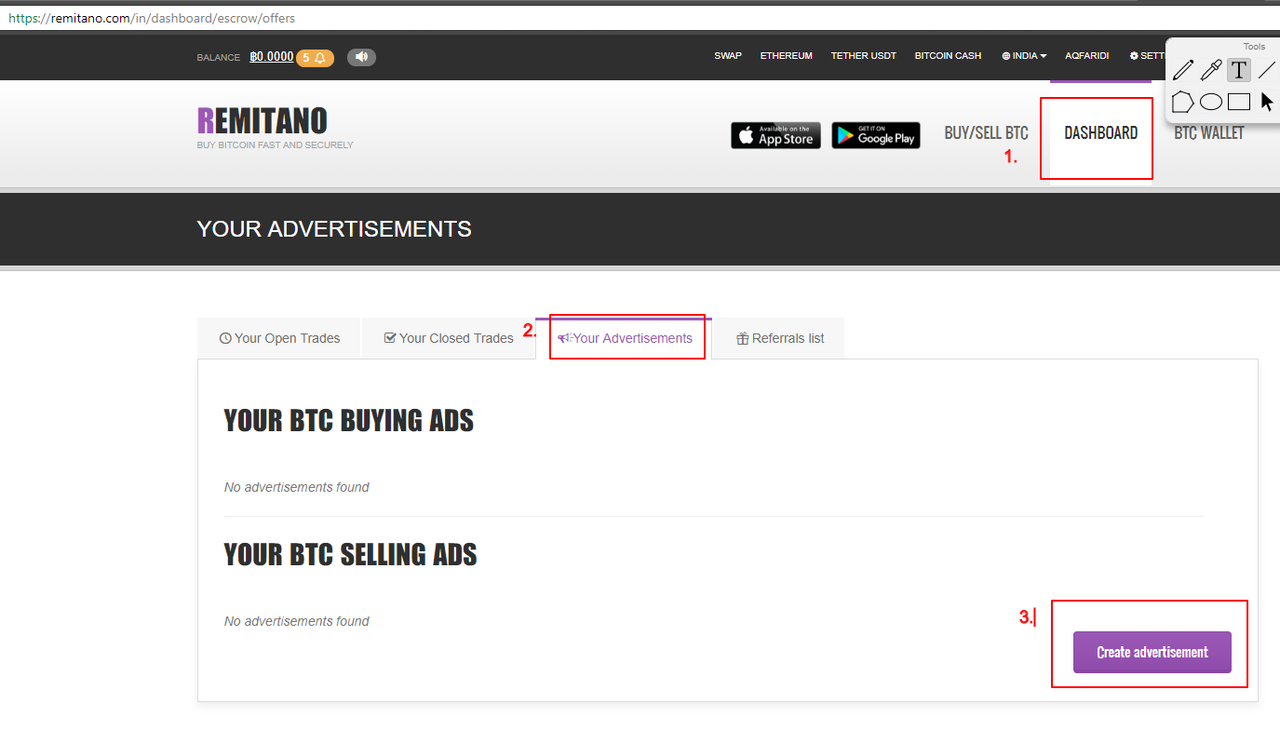Select the Eyedropper color picker tool
Viewport: 1280px width, 747px height.
pos(1211,70)
